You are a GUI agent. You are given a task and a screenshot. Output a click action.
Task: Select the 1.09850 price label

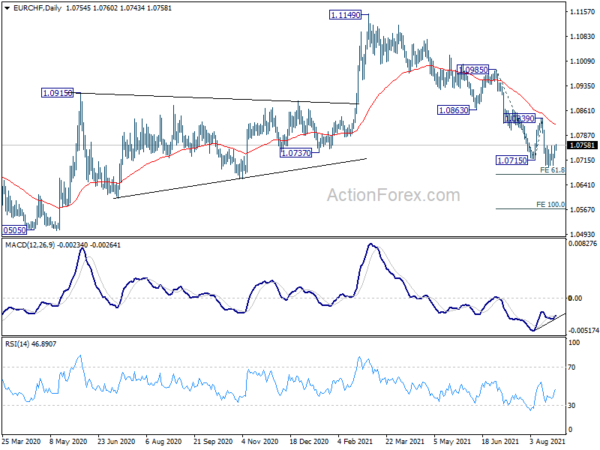point(473,70)
